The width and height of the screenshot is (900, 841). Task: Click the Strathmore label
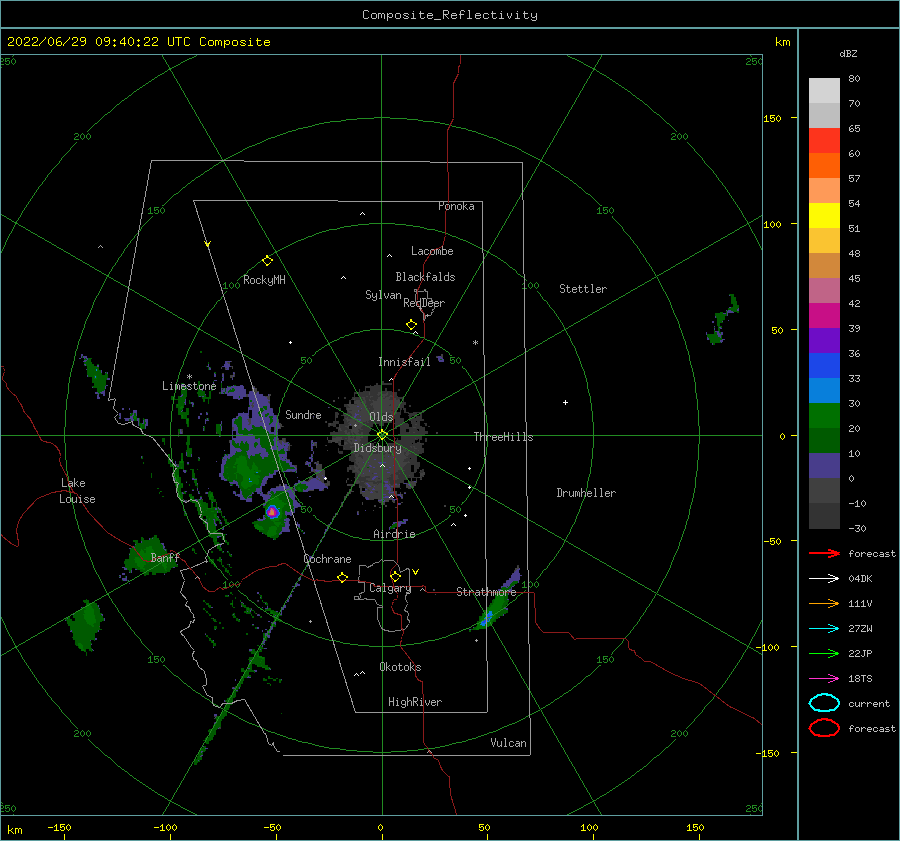[x=486, y=592]
